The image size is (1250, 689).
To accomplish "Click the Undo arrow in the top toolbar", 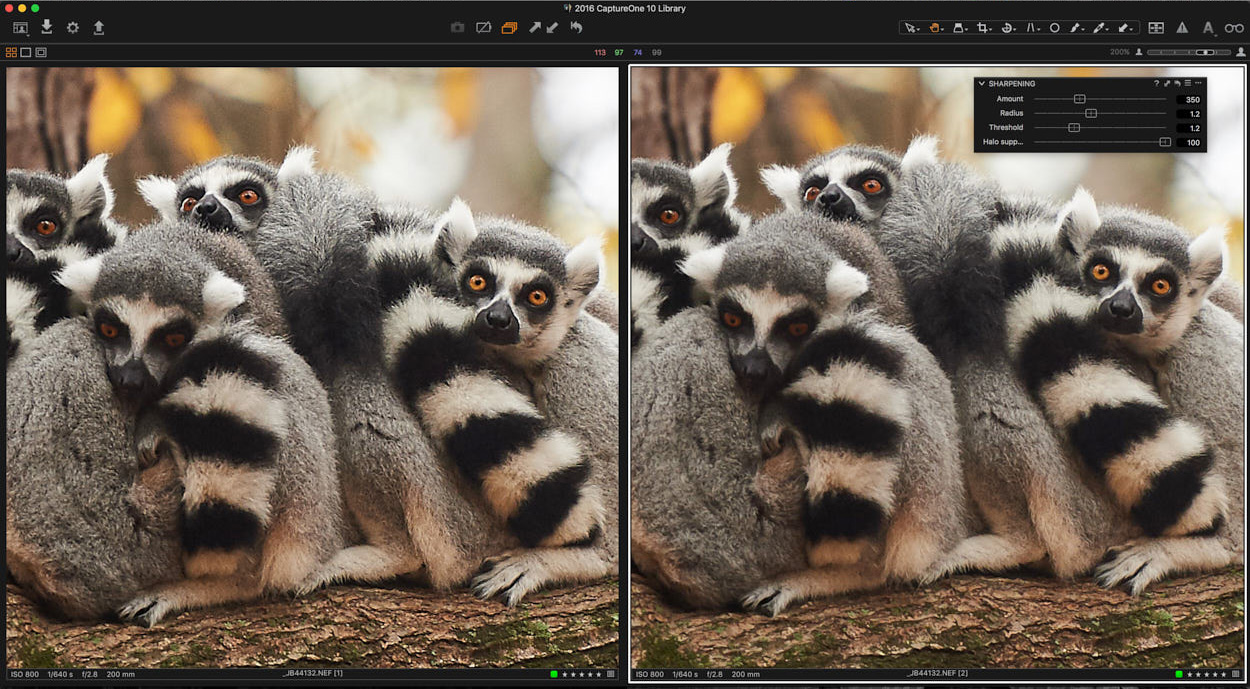I will 577,28.
